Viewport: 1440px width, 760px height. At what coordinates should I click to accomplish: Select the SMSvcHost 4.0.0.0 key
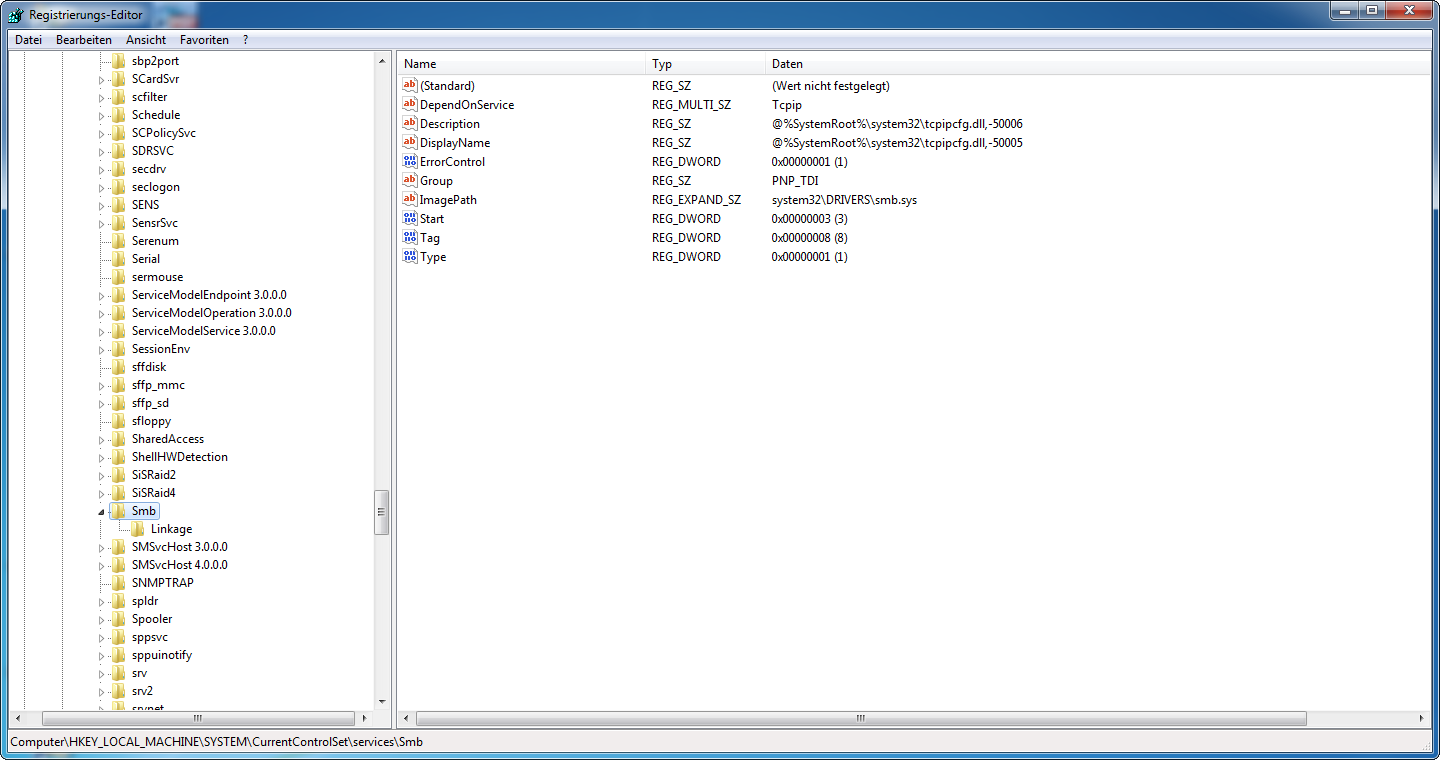pyautogui.click(x=179, y=565)
